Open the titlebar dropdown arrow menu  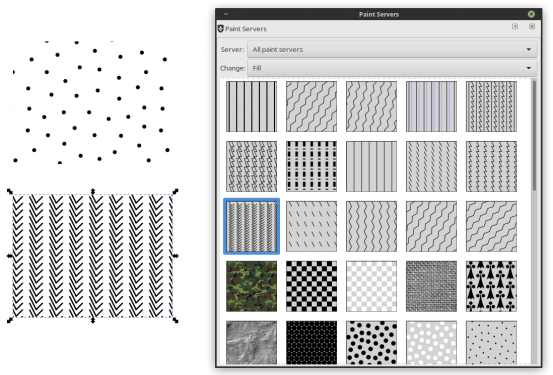(226, 14)
